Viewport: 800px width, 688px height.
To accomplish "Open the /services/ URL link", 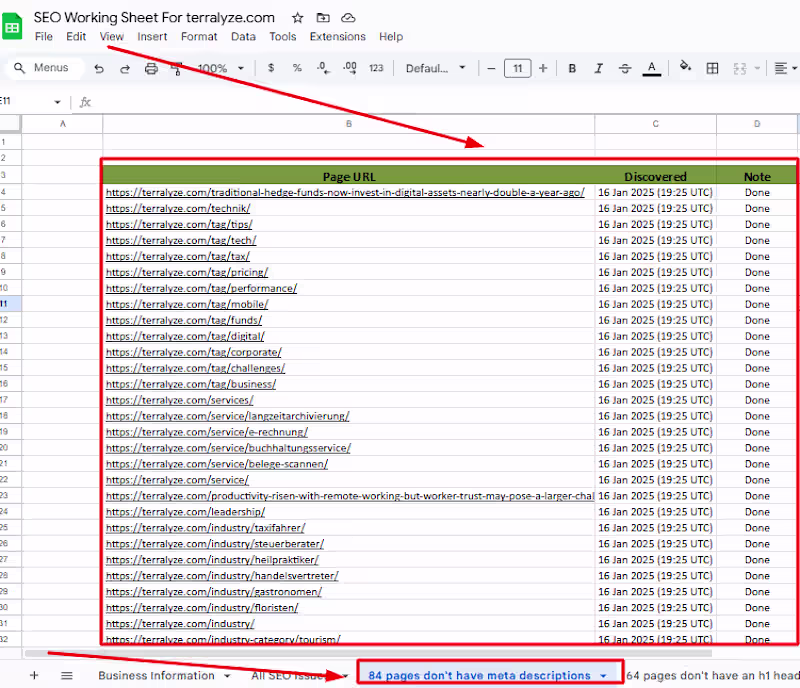I will pyautogui.click(x=180, y=400).
